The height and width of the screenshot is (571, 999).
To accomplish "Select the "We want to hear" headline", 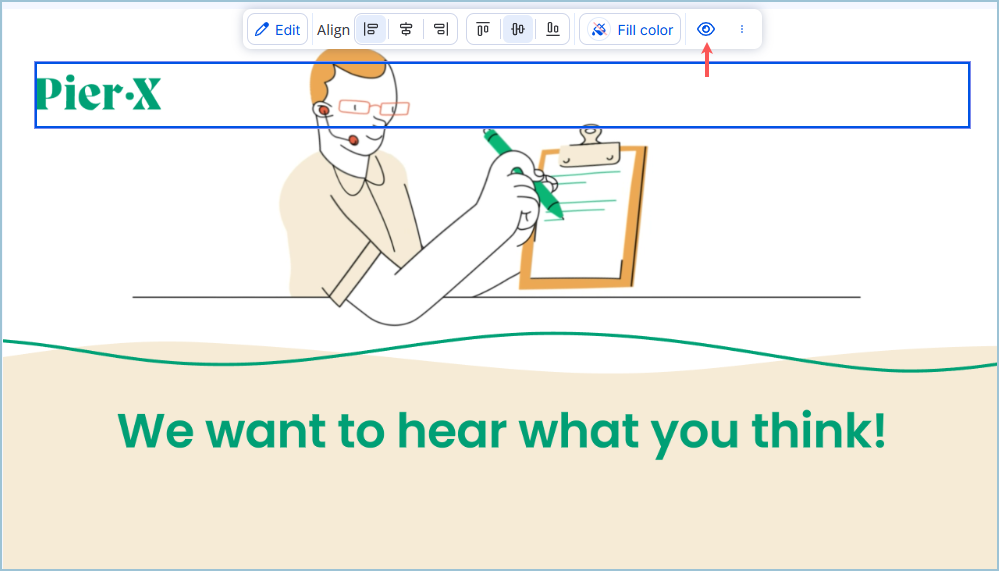I will click(x=501, y=431).
